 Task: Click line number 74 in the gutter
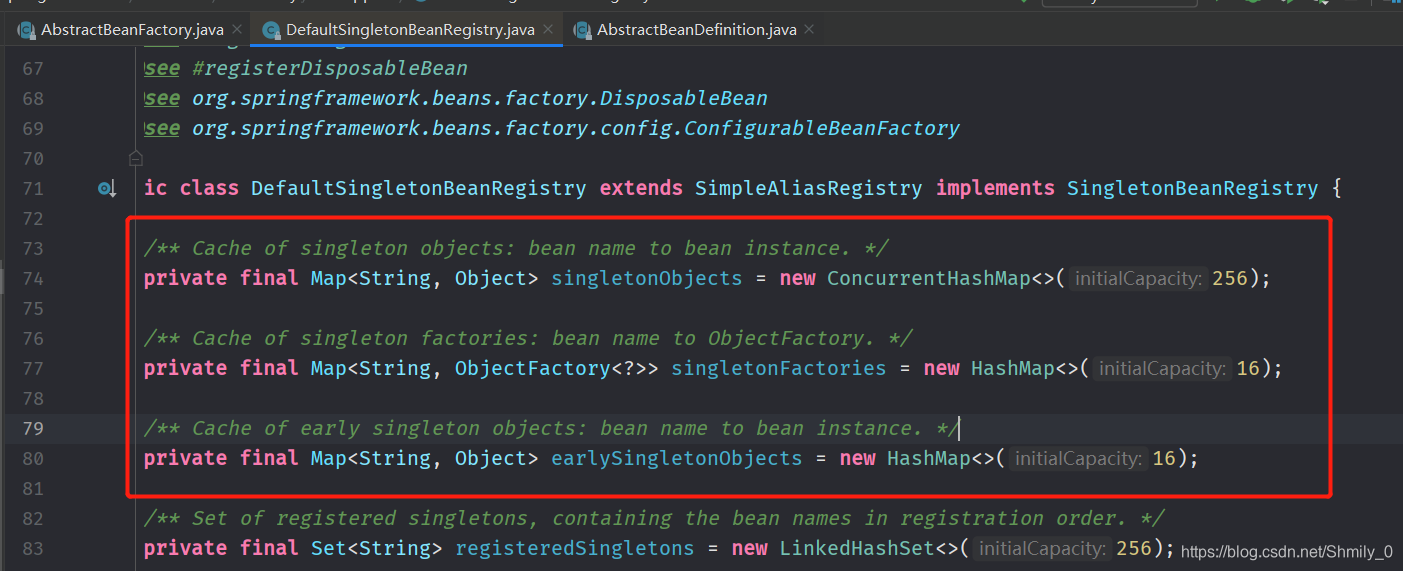32,278
